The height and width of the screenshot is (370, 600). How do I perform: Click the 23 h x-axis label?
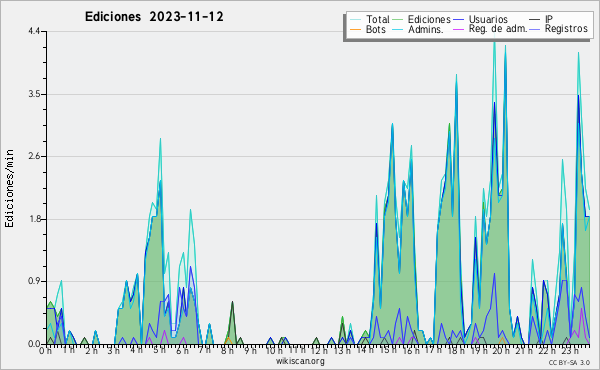coord(569,351)
